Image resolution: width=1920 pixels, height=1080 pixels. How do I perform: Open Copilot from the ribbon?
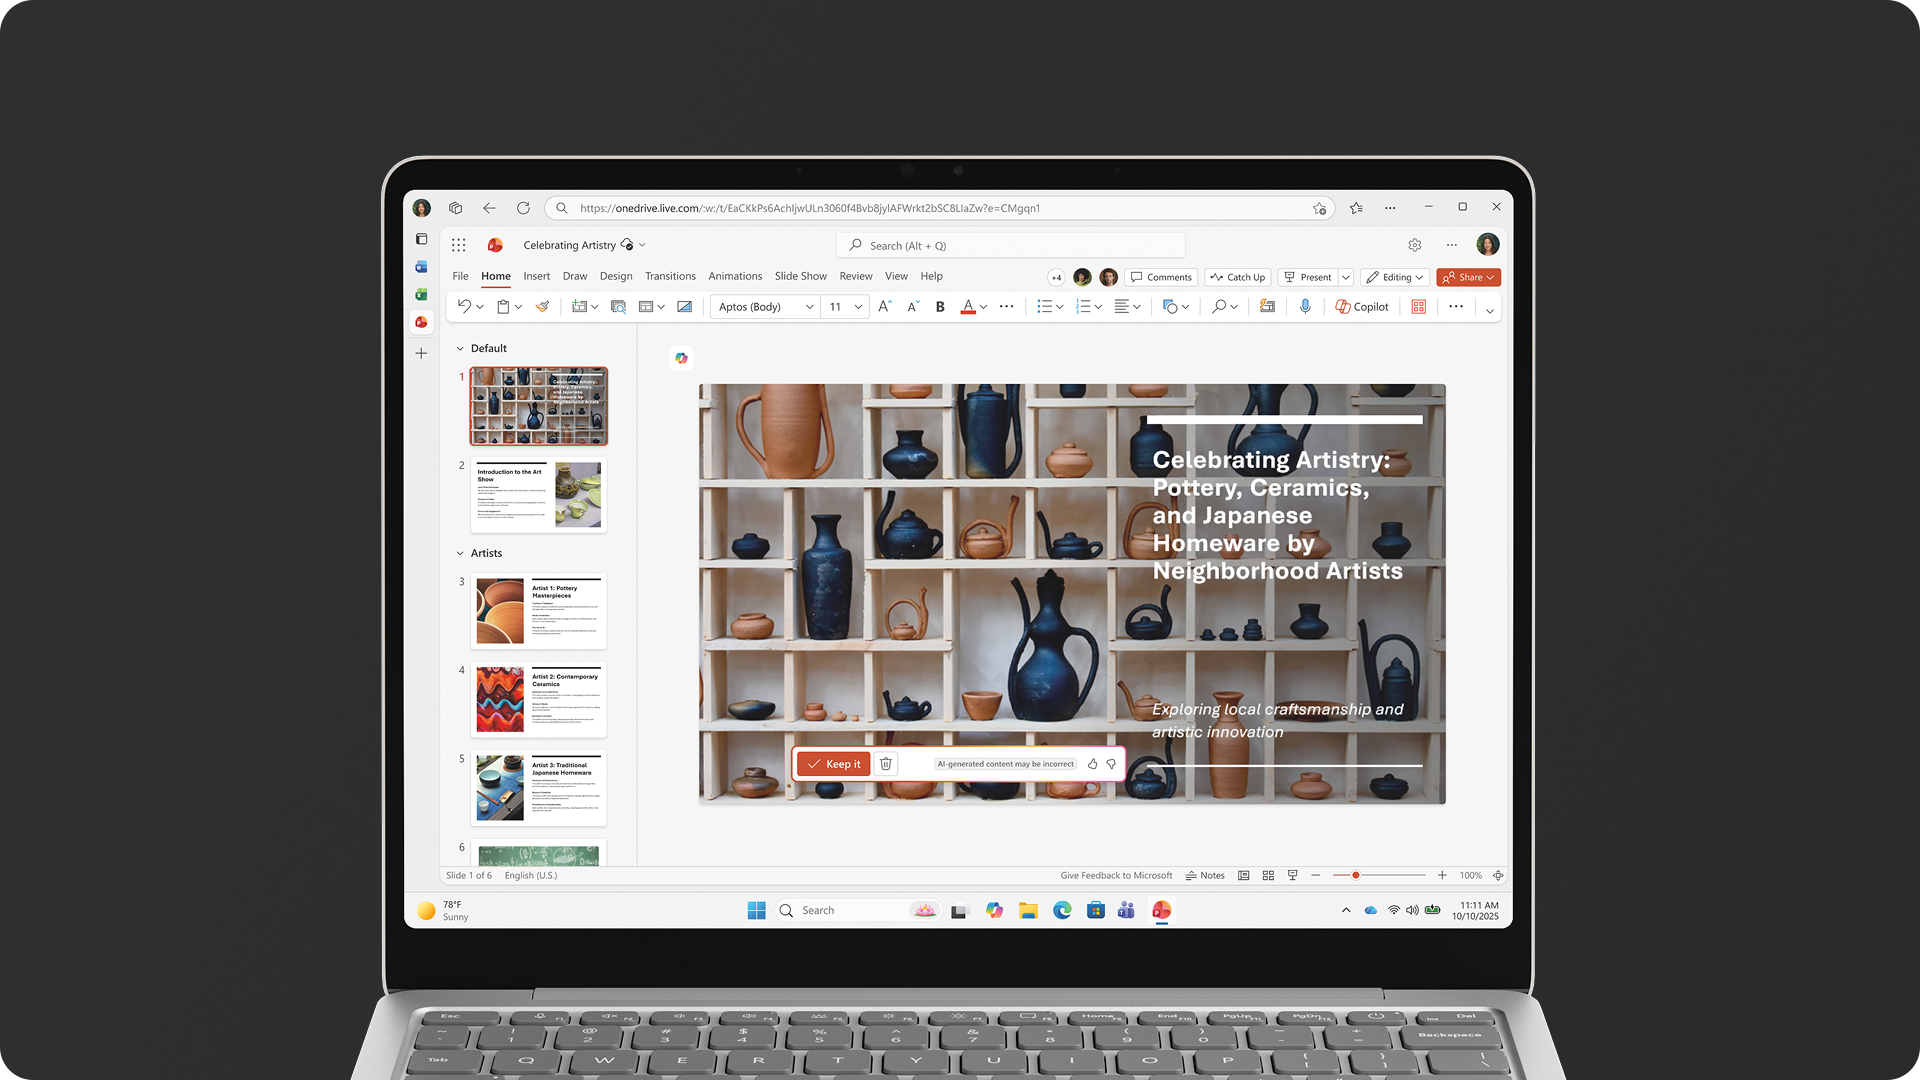(1362, 307)
